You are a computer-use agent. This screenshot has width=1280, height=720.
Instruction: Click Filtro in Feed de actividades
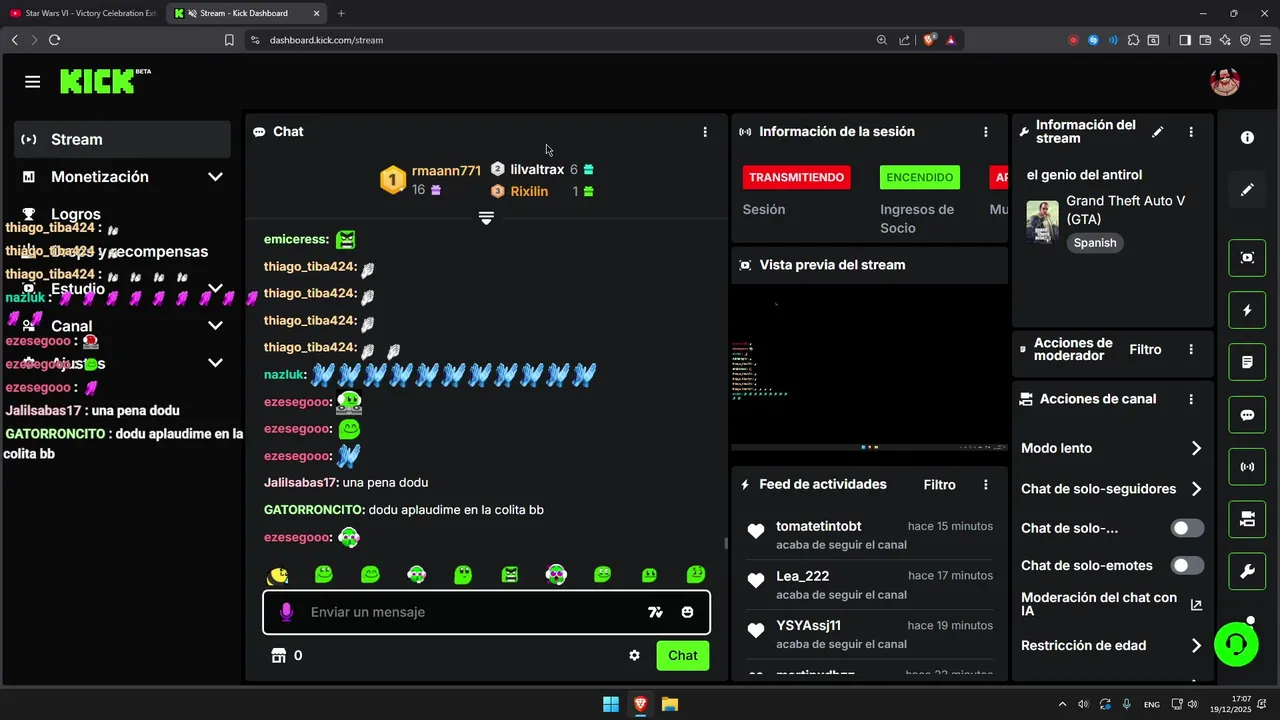click(939, 485)
